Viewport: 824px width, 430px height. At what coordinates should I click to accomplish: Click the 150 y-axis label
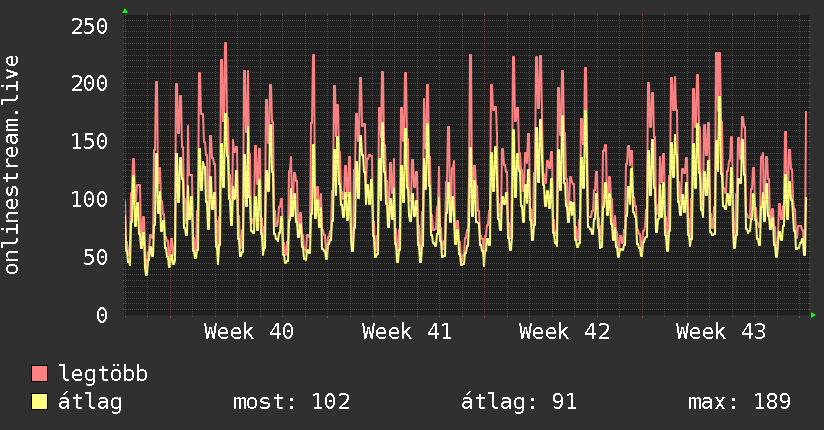(x=89, y=141)
